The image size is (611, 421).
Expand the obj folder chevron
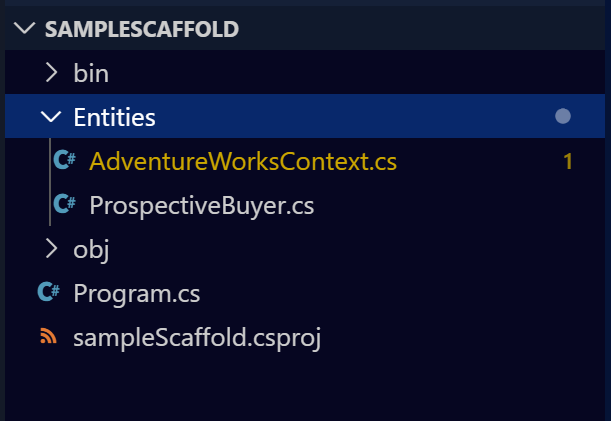click(x=51, y=249)
